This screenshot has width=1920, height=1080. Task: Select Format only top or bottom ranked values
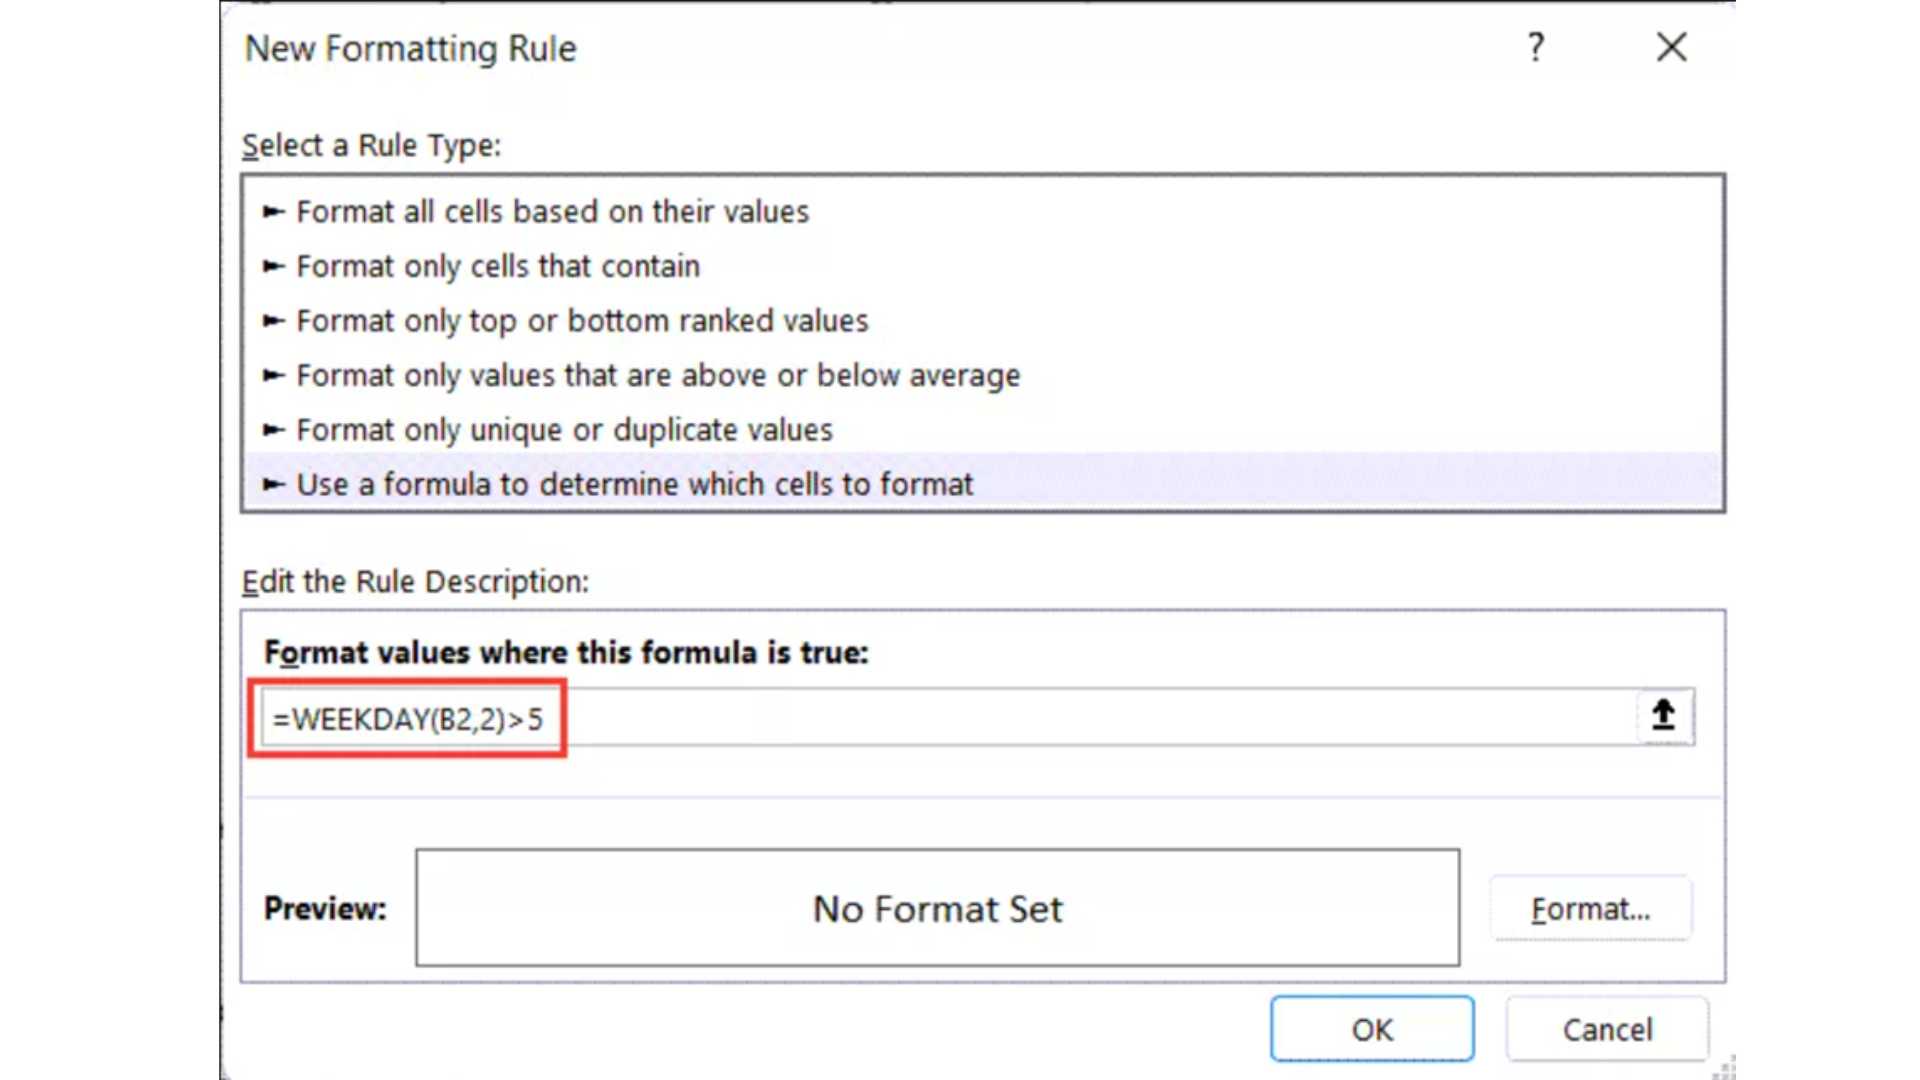pos(582,320)
